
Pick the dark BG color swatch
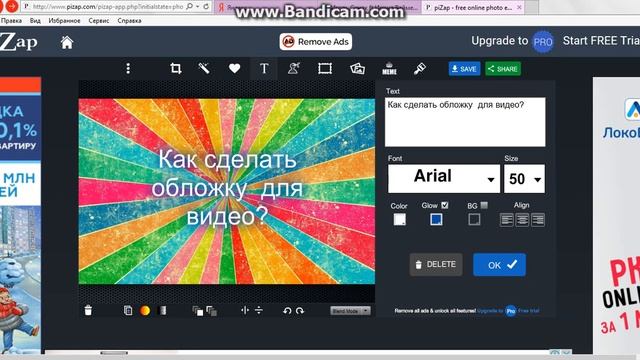point(474,220)
